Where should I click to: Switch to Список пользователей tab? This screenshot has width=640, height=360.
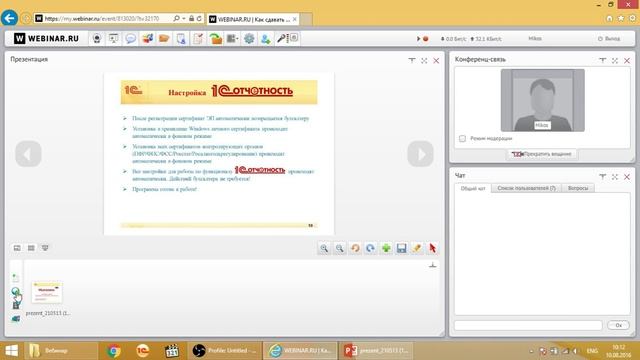tap(526, 188)
